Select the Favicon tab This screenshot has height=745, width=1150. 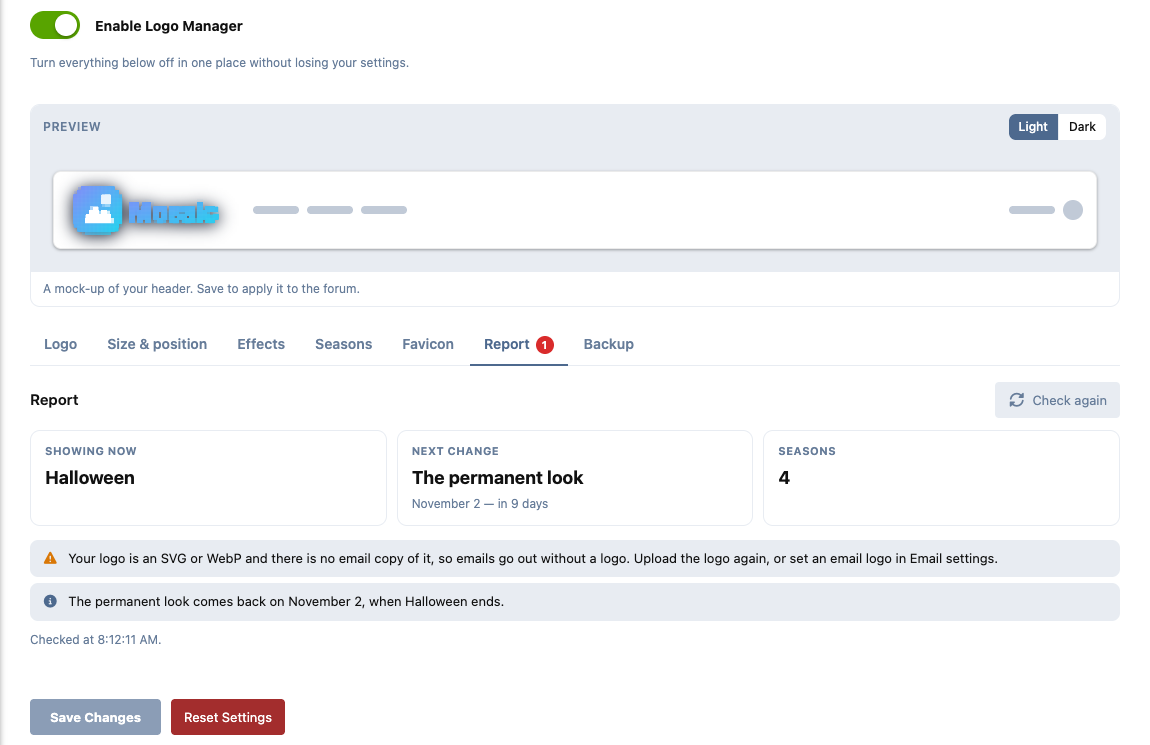pos(428,345)
